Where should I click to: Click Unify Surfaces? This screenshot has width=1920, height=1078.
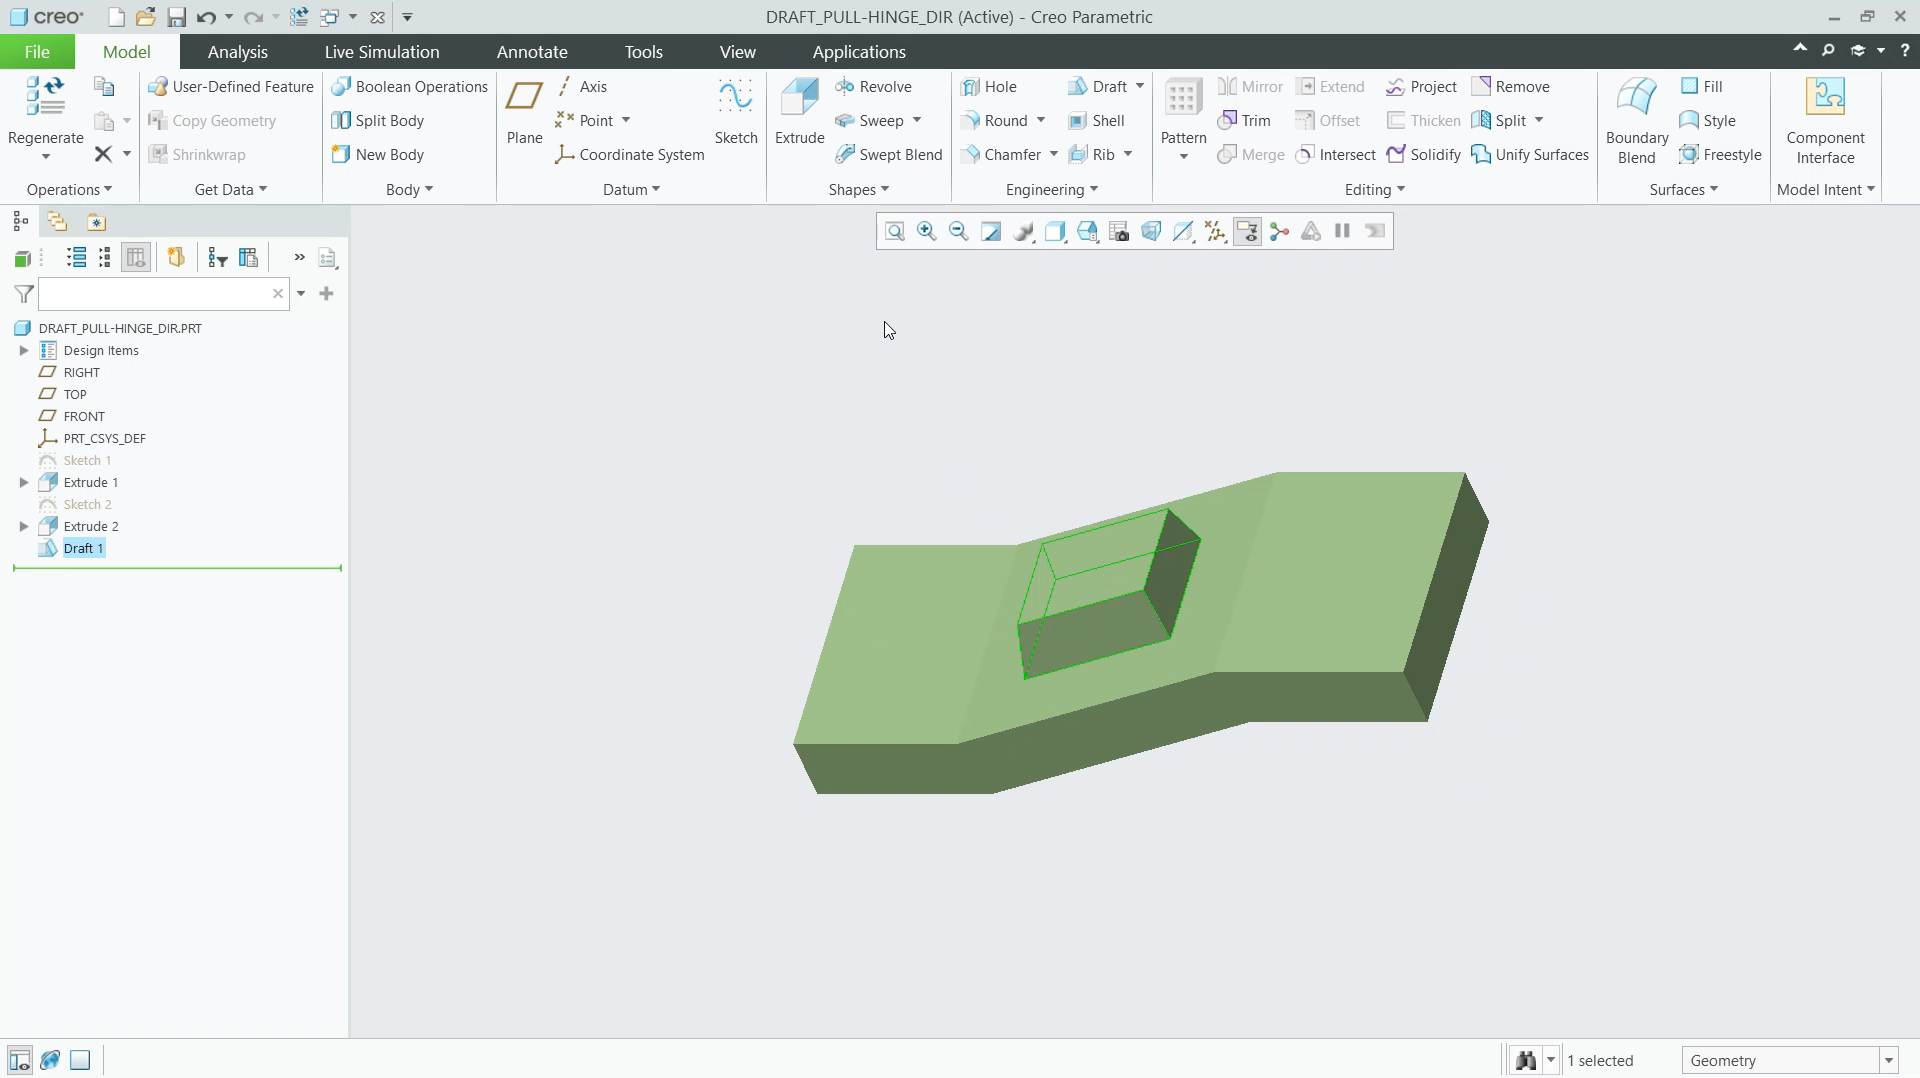pos(1530,155)
